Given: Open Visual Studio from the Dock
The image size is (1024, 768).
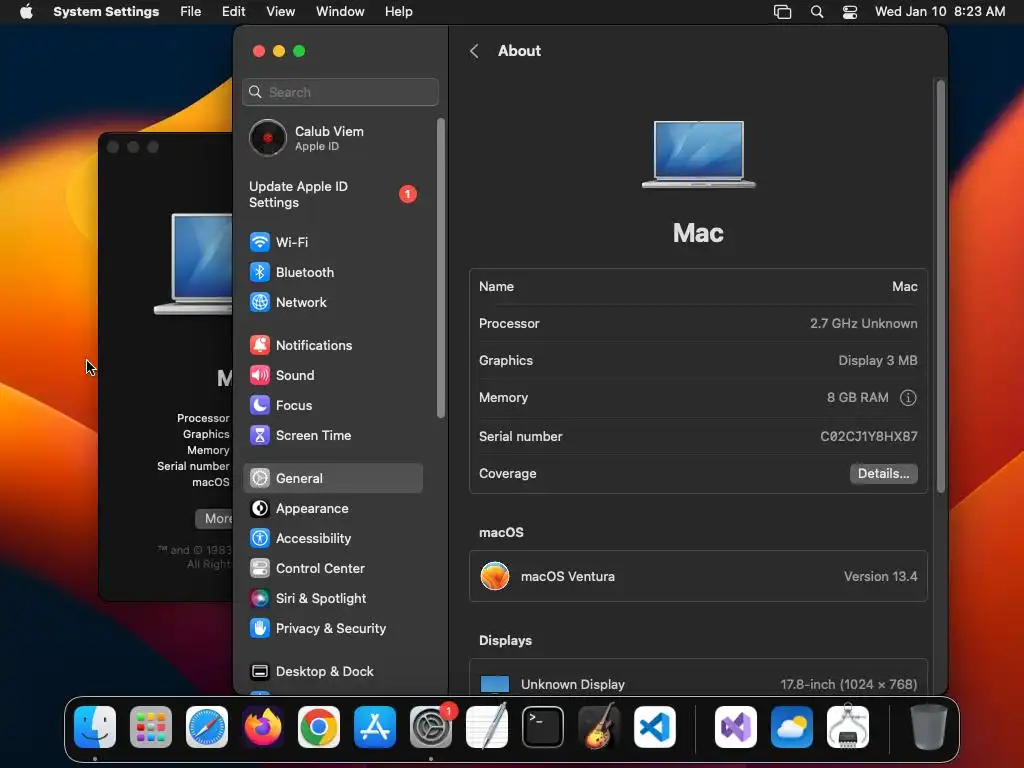Looking at the screenshot, I should pos(736,727).
